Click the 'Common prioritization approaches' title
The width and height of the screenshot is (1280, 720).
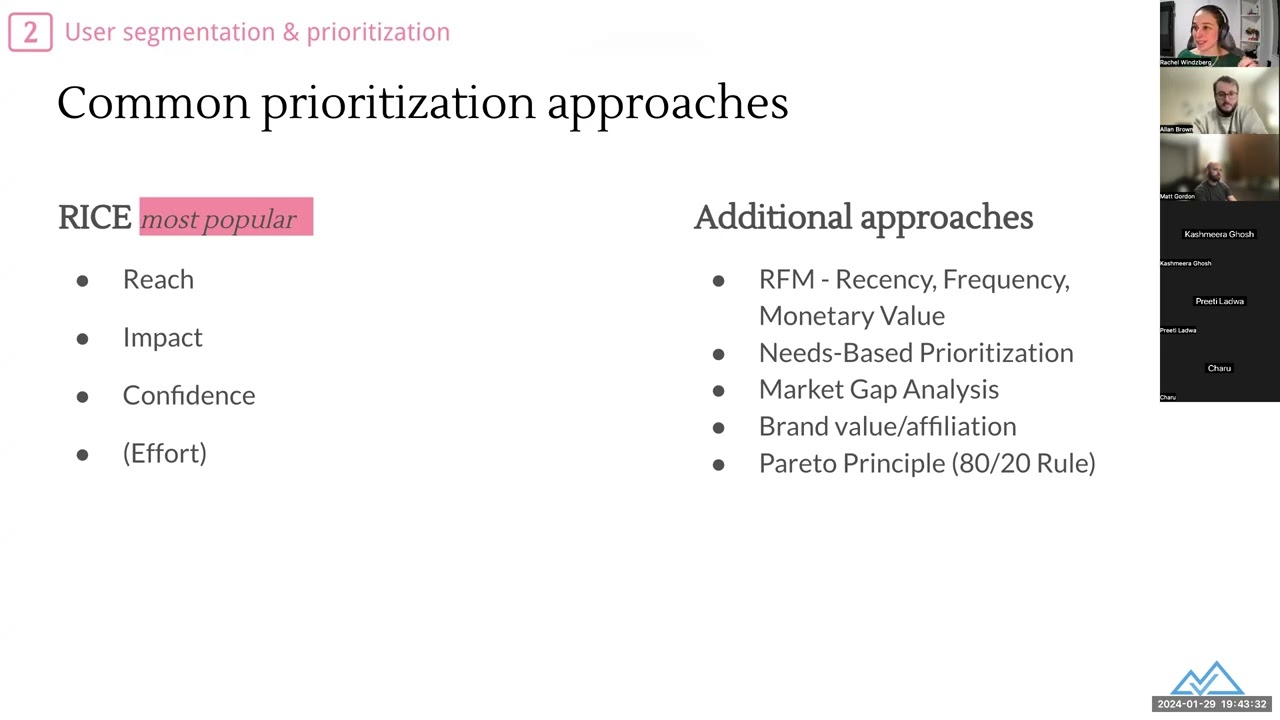[423, 103]
